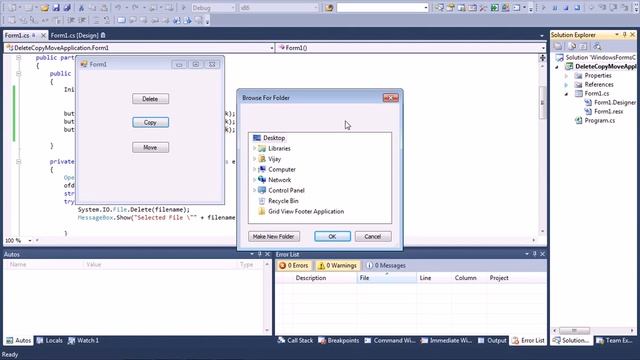Click the Form1.Designer file icon

coord(588,102)
